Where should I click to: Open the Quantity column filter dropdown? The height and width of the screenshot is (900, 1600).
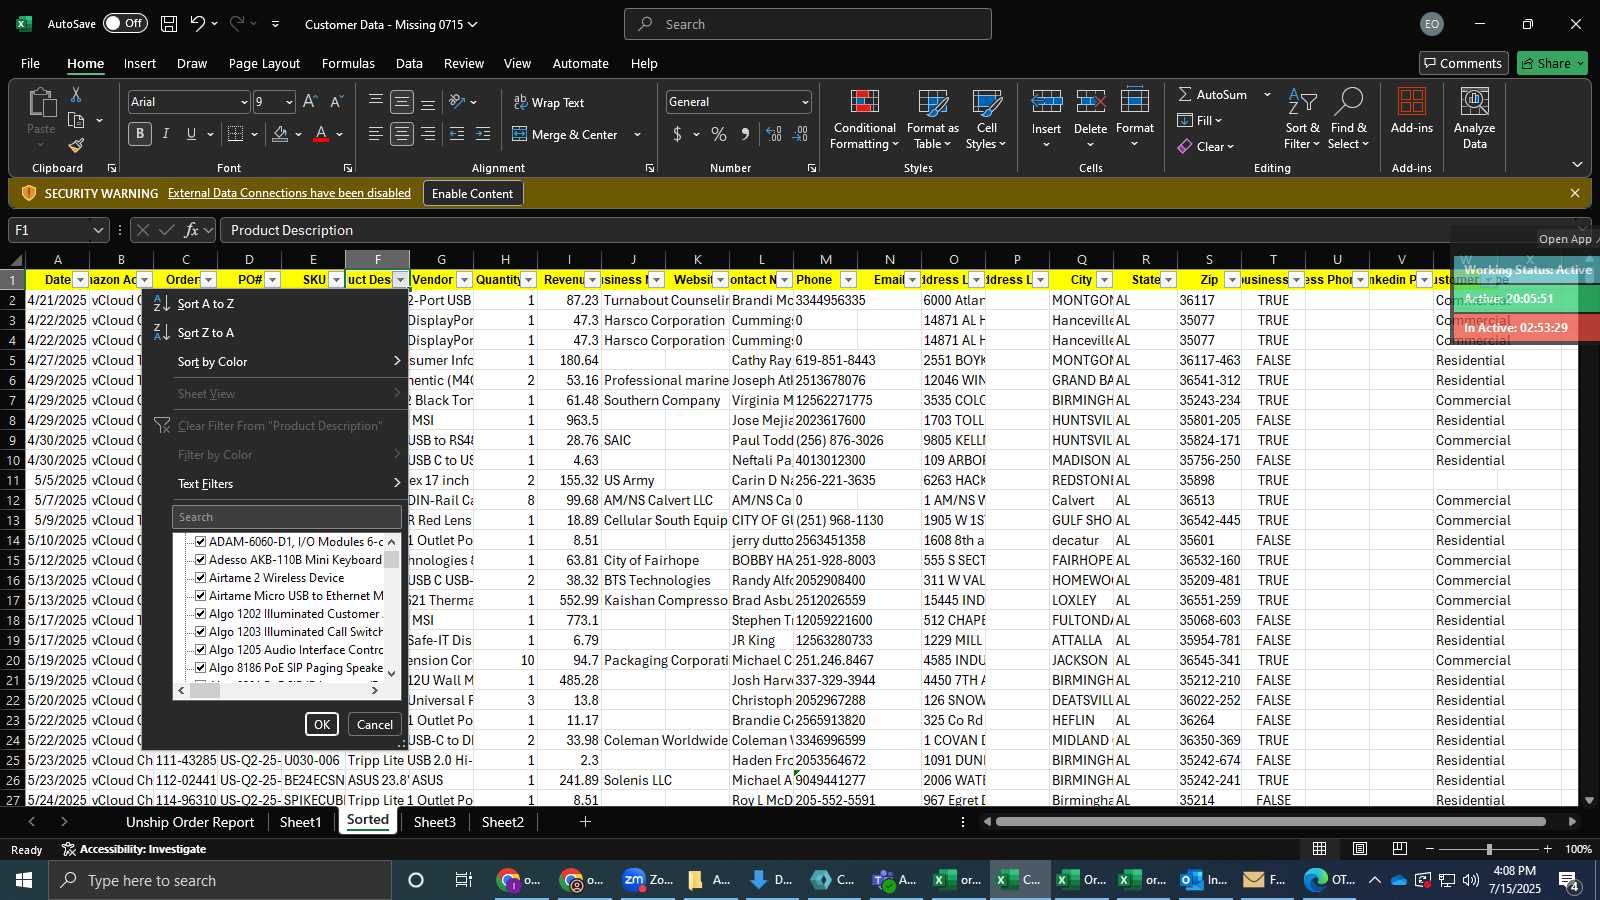pyautogui.click(x=529, y=280)
